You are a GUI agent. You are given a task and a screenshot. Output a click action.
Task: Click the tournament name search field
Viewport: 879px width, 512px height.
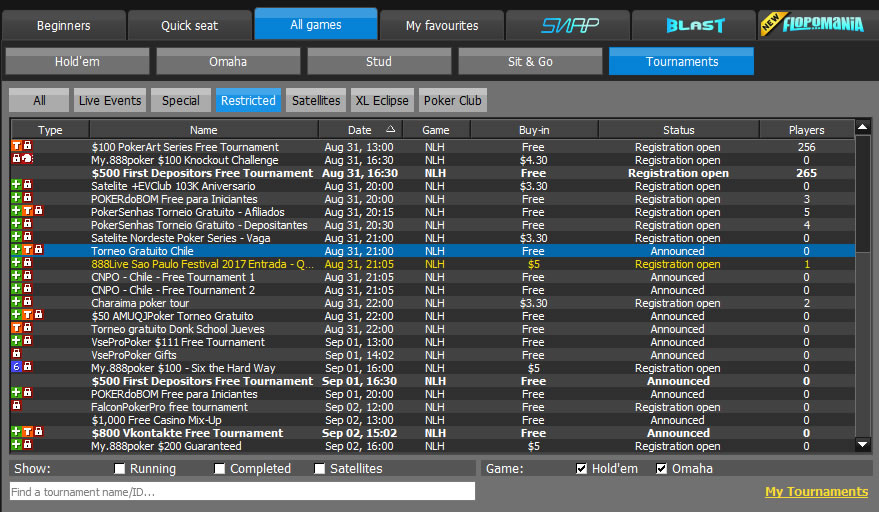tap(242, 491)
